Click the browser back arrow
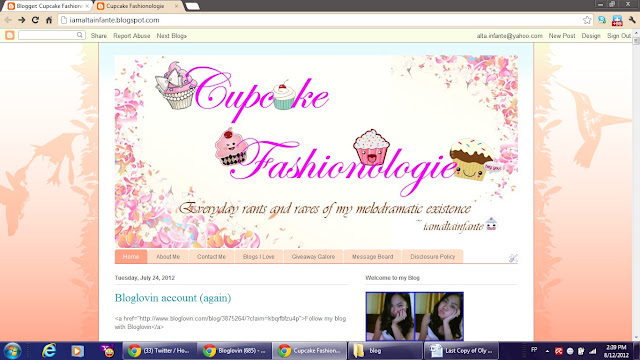This screenshot has height=360, width=640. tap(8, 20)
